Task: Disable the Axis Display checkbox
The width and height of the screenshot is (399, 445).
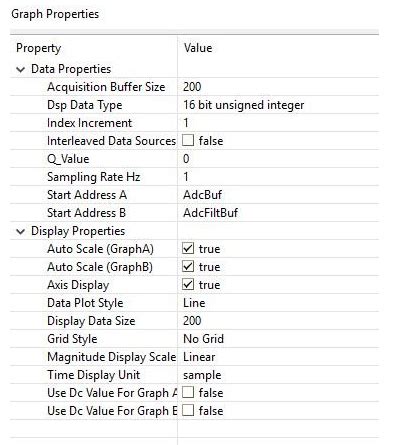Action: pos(188,285)
